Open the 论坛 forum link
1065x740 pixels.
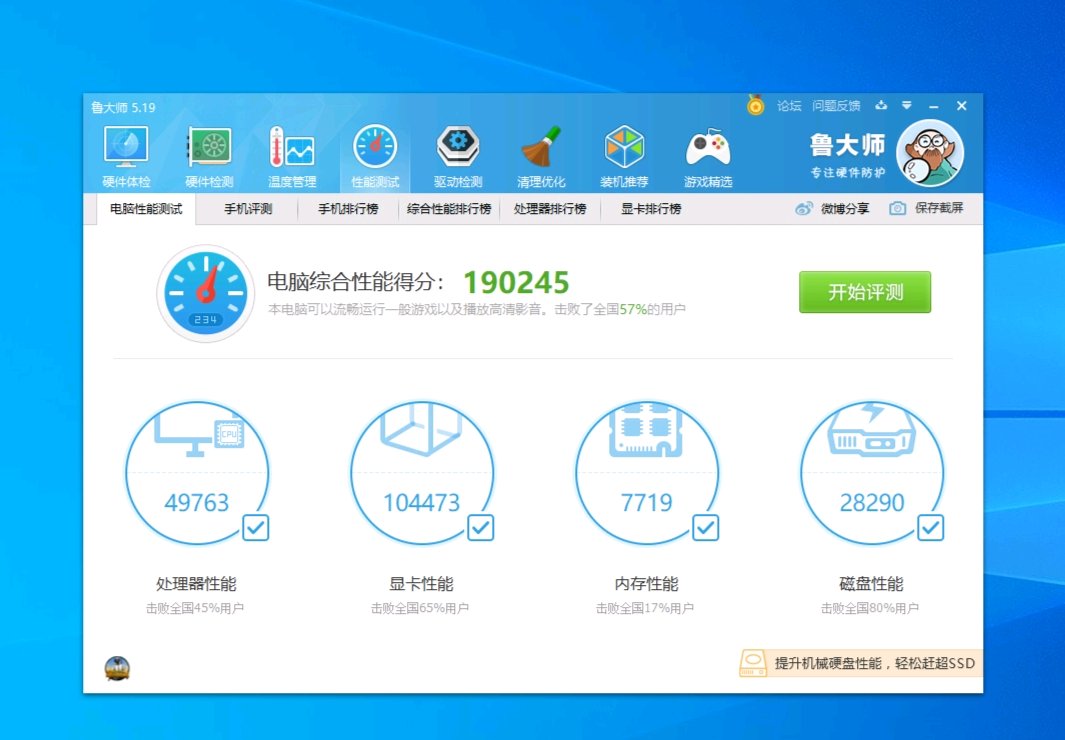[789, 106]
